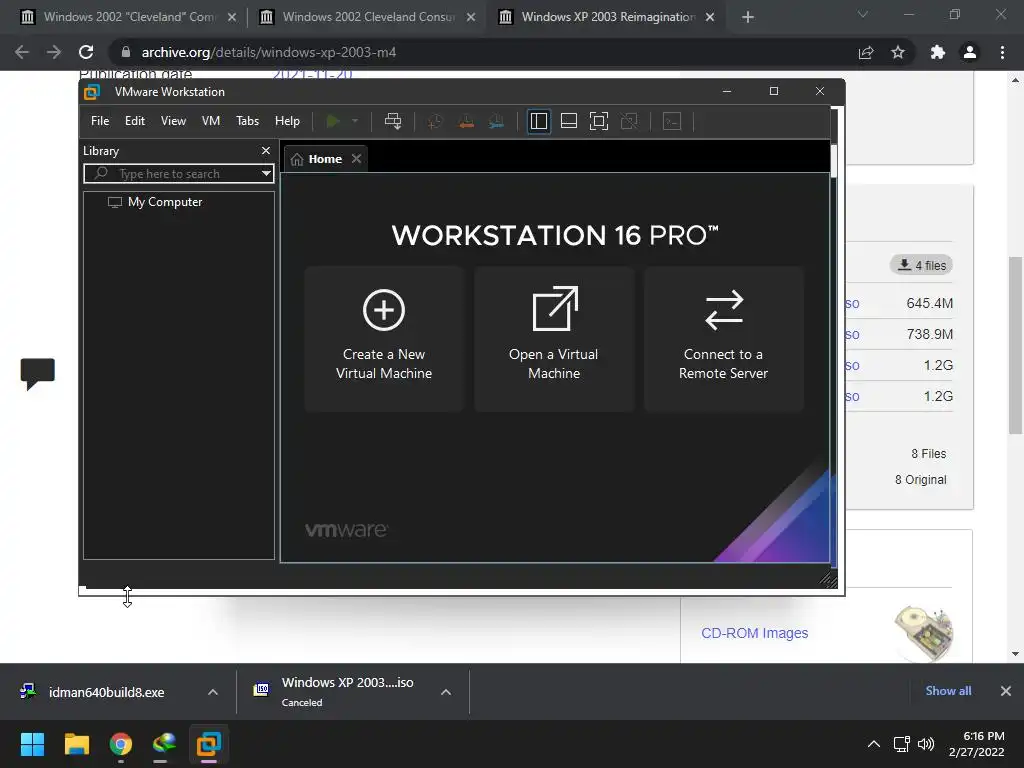Expand the Library search dropdown arrow
This screenshot has width=1024, height=768.
click(266, 174)
